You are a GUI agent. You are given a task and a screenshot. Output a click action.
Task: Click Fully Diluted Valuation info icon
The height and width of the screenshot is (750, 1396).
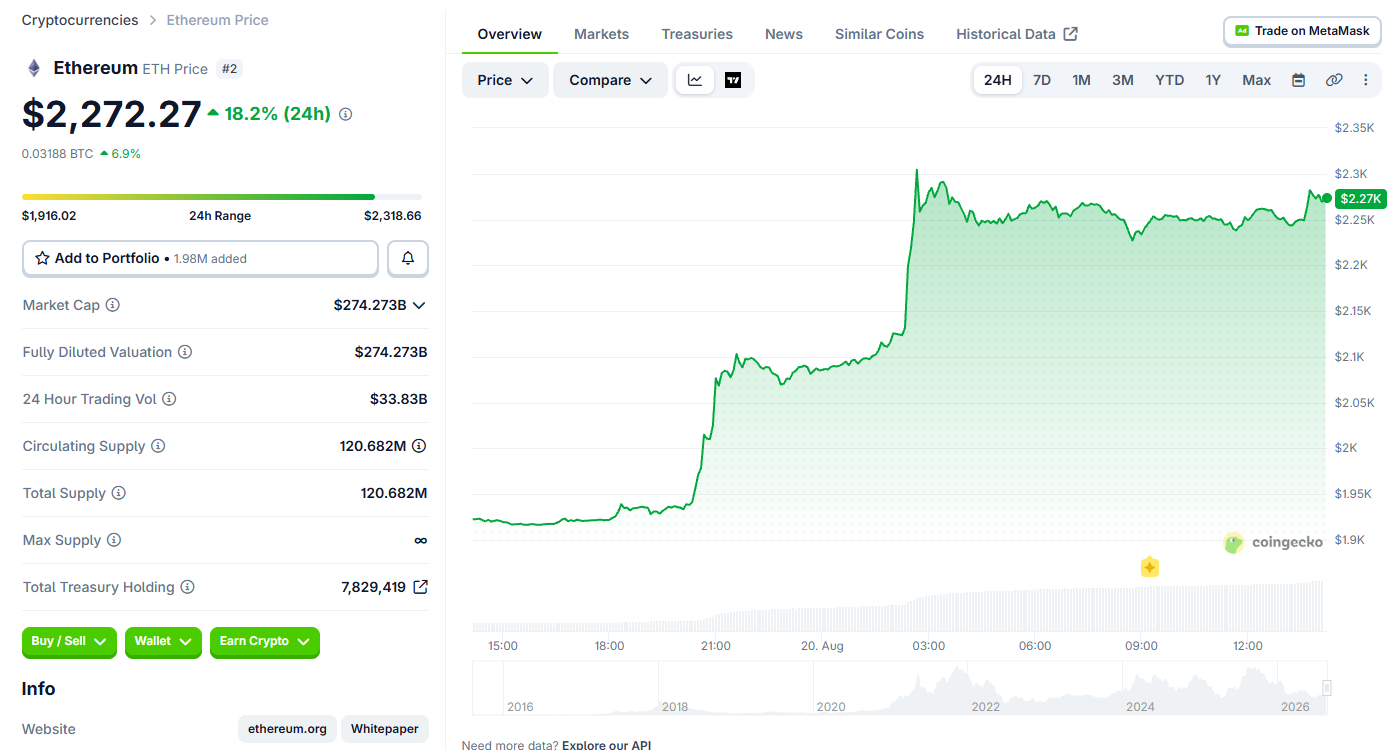(185, 352)
